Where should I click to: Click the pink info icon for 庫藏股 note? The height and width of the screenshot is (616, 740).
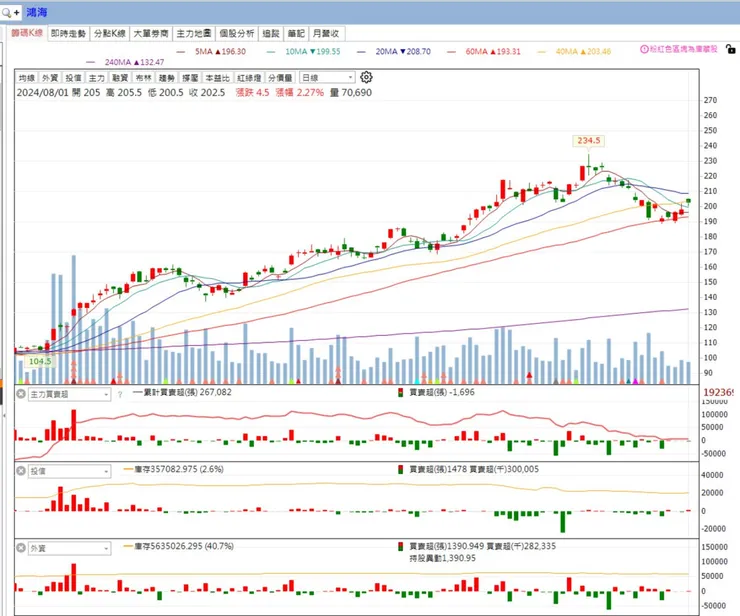pos(644,49)
